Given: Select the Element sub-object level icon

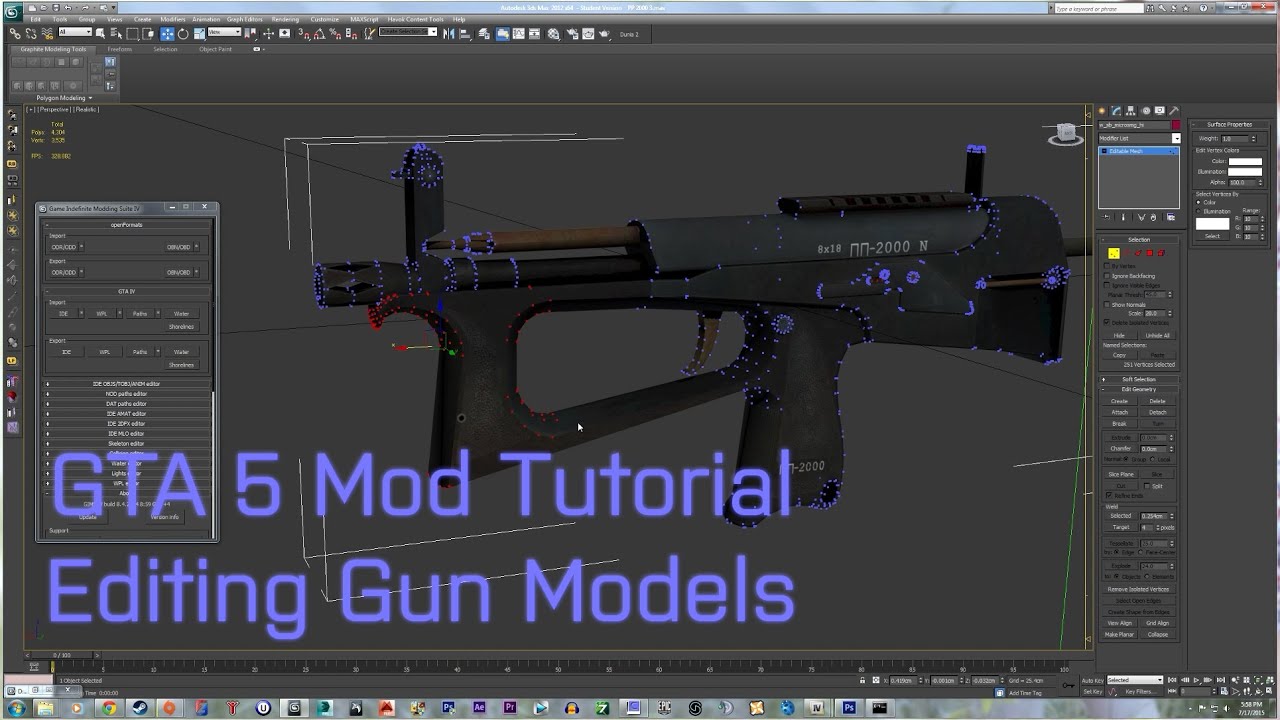Looking at the screenshot, I should (x=1161, y=253).
